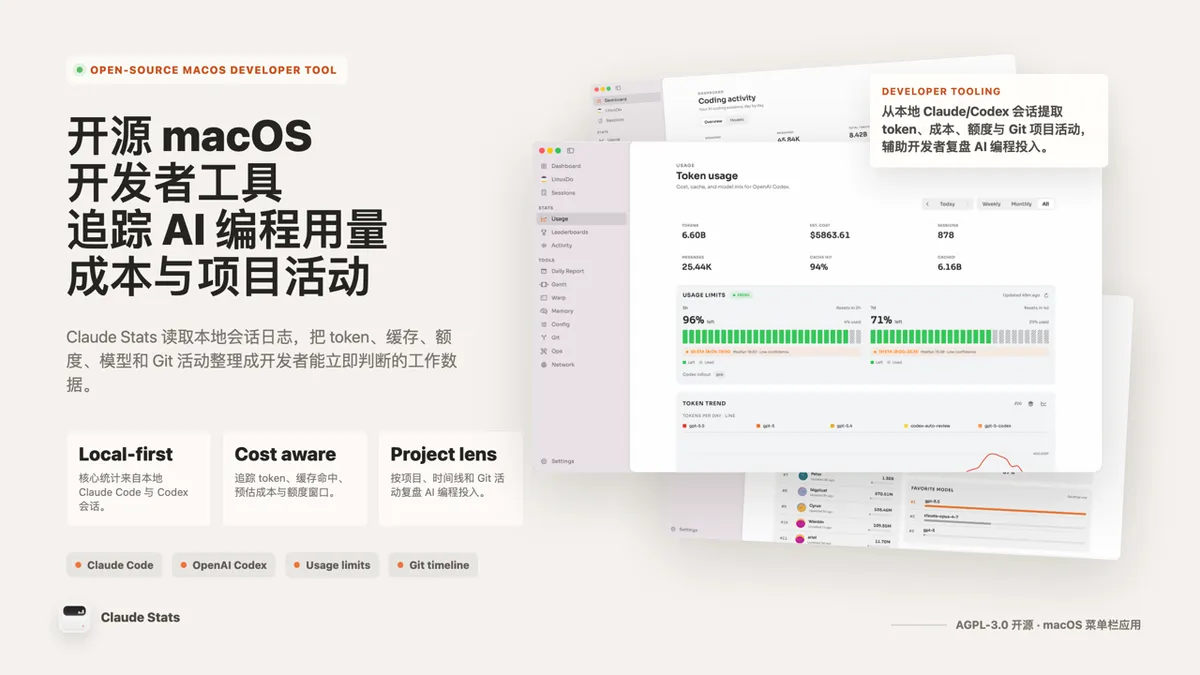Select the Models tab in Coding activity window
Screen dimensions: 1200x675
737,120
